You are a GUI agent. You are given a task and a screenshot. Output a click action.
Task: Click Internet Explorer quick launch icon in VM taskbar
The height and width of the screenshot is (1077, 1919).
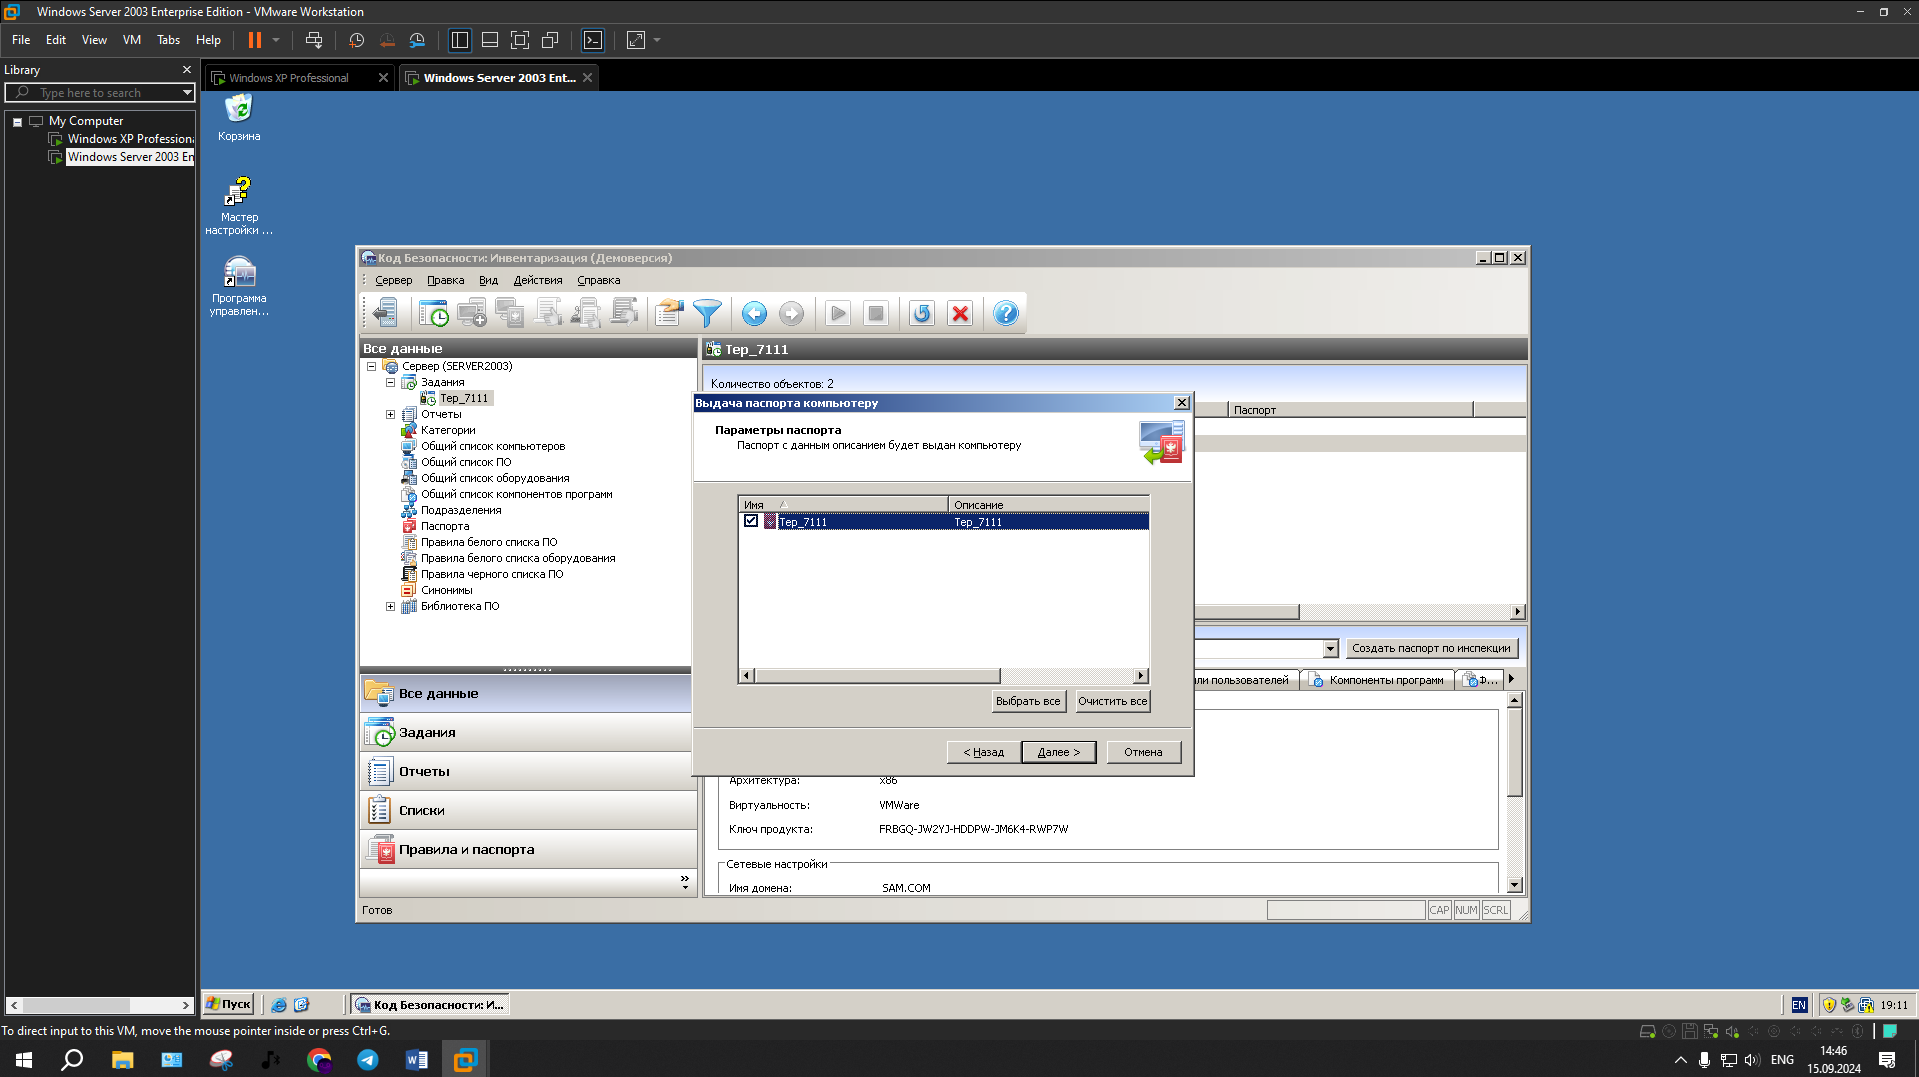[279, 1005]
